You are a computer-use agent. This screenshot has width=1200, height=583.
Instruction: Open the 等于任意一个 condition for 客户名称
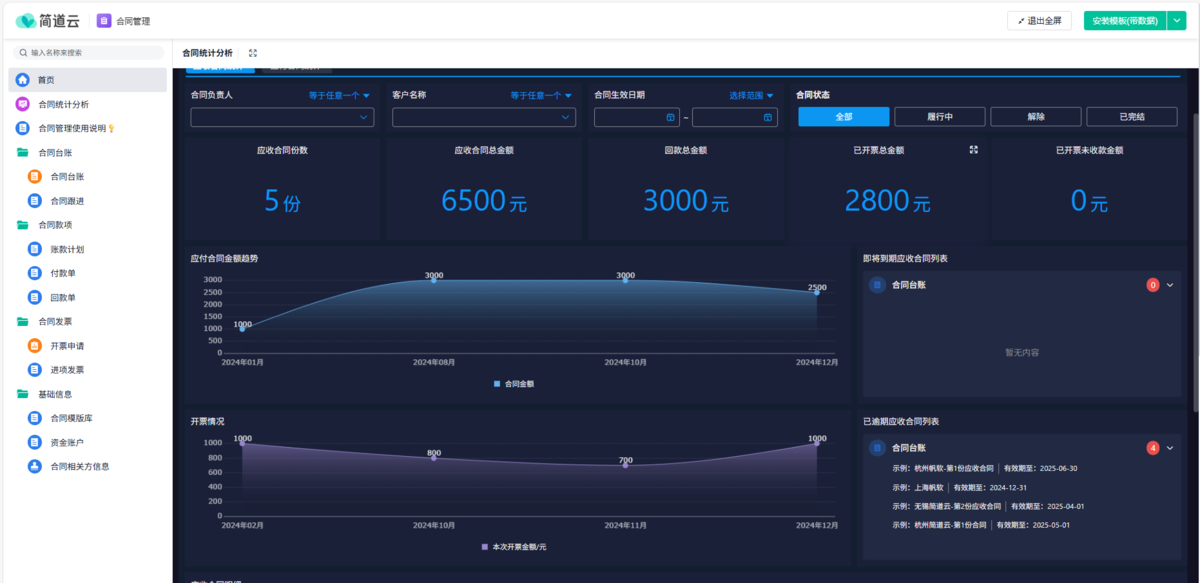[541, 96]
